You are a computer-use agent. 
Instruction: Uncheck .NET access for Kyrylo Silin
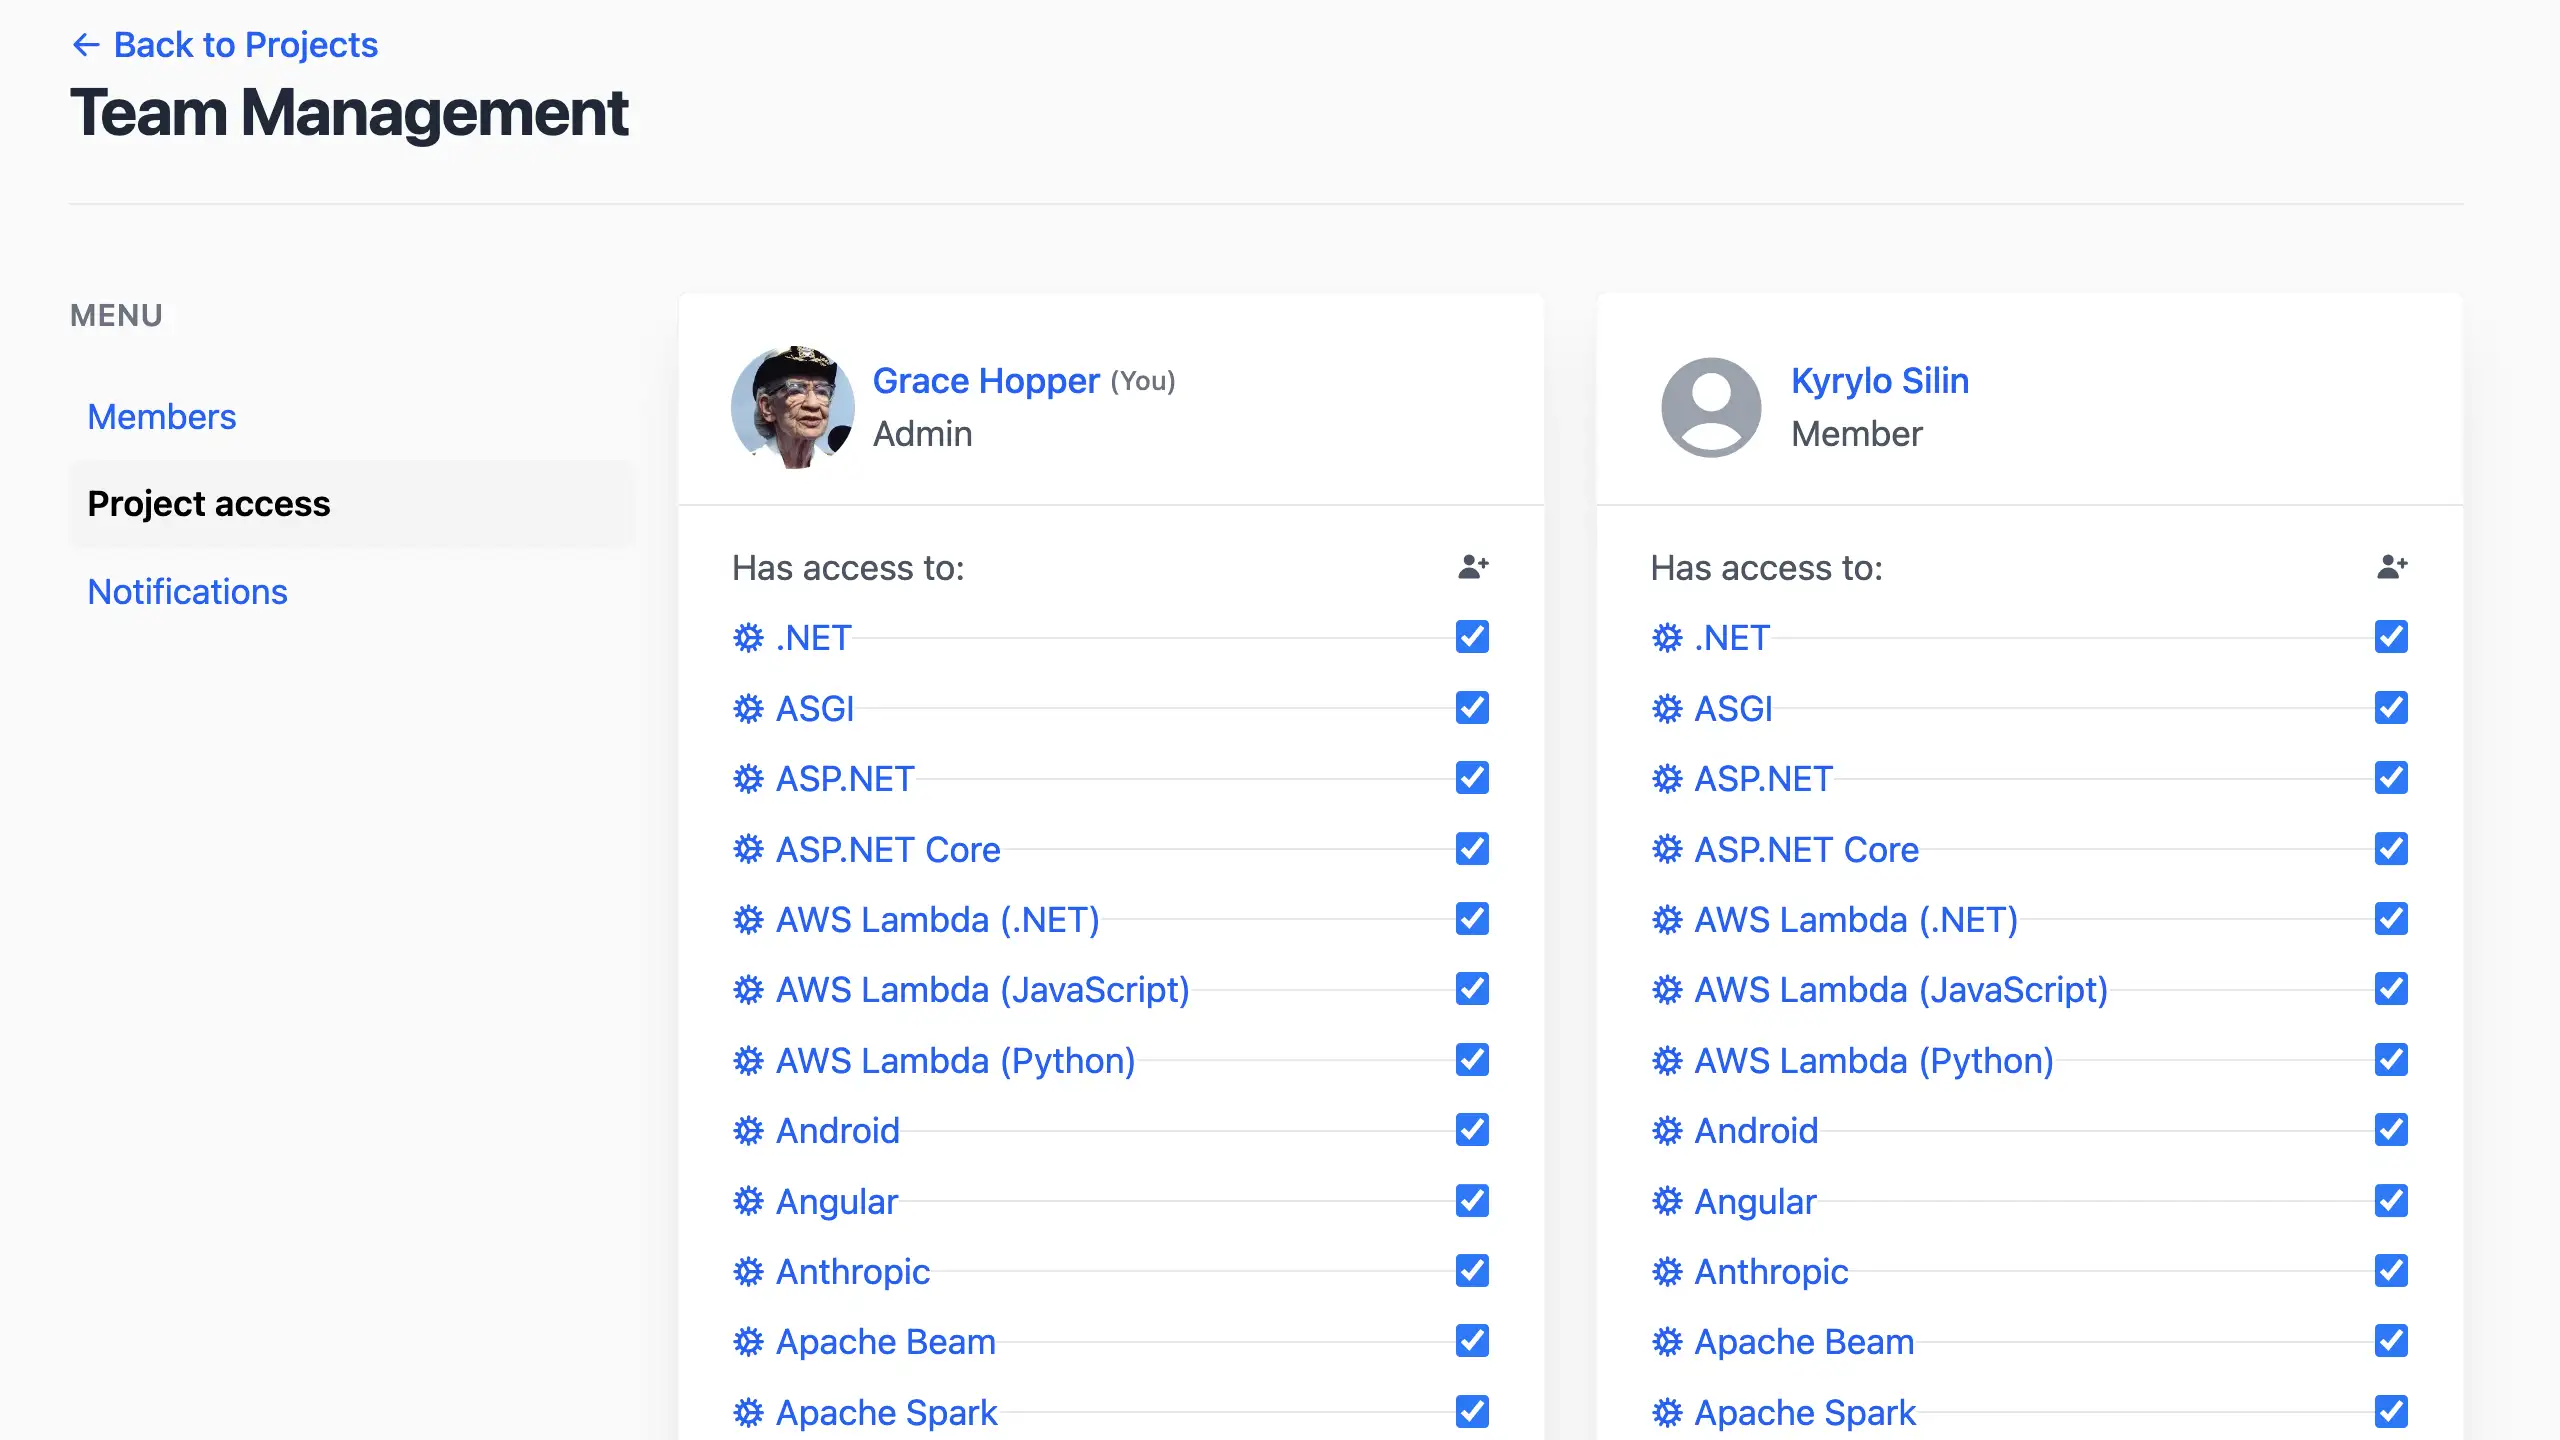[2391, 637]
